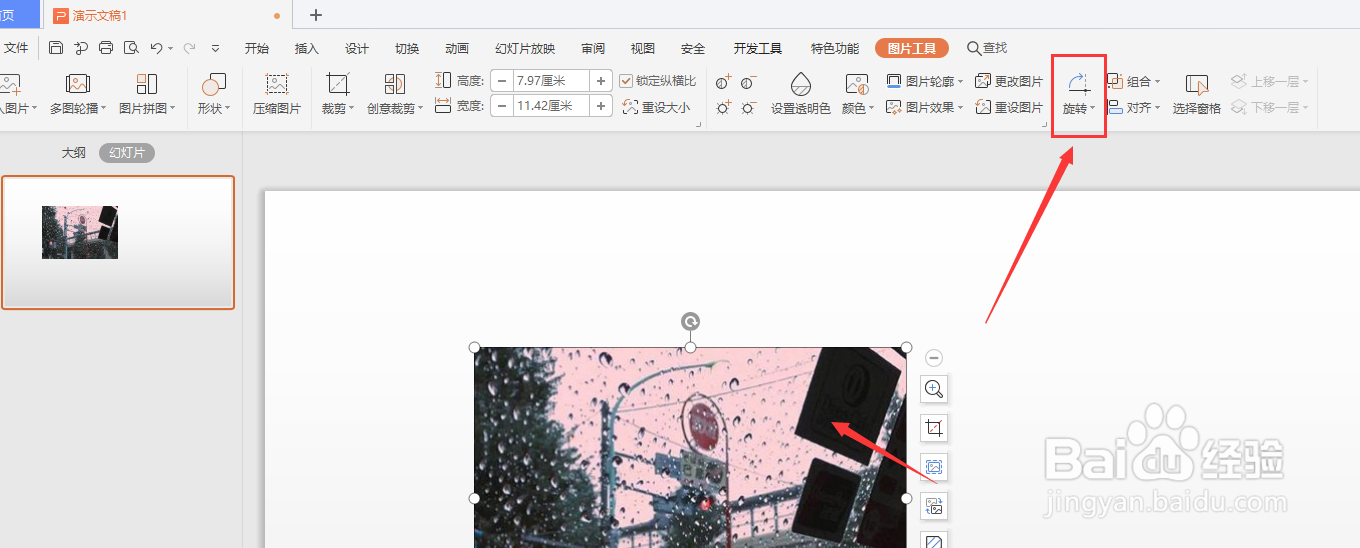This screenshot has height=548, width=1360.
Task: Select the 裁剪 crop tool
Action: 338,95
